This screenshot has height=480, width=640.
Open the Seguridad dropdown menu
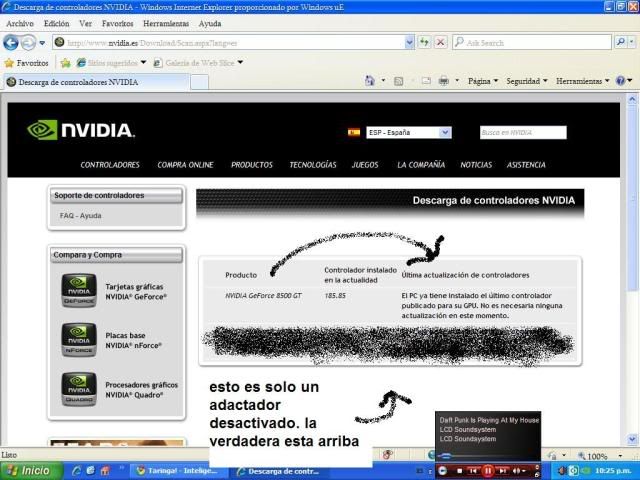(x=527, y=81)
